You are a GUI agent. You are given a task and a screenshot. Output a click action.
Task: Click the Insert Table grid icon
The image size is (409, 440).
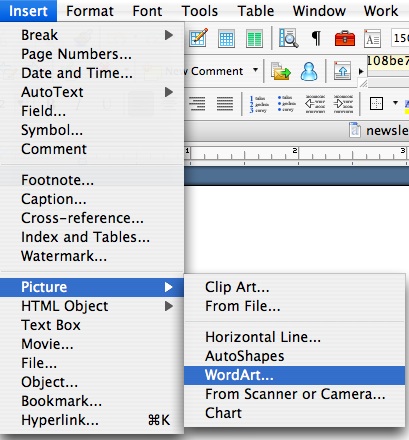(226, 38)
